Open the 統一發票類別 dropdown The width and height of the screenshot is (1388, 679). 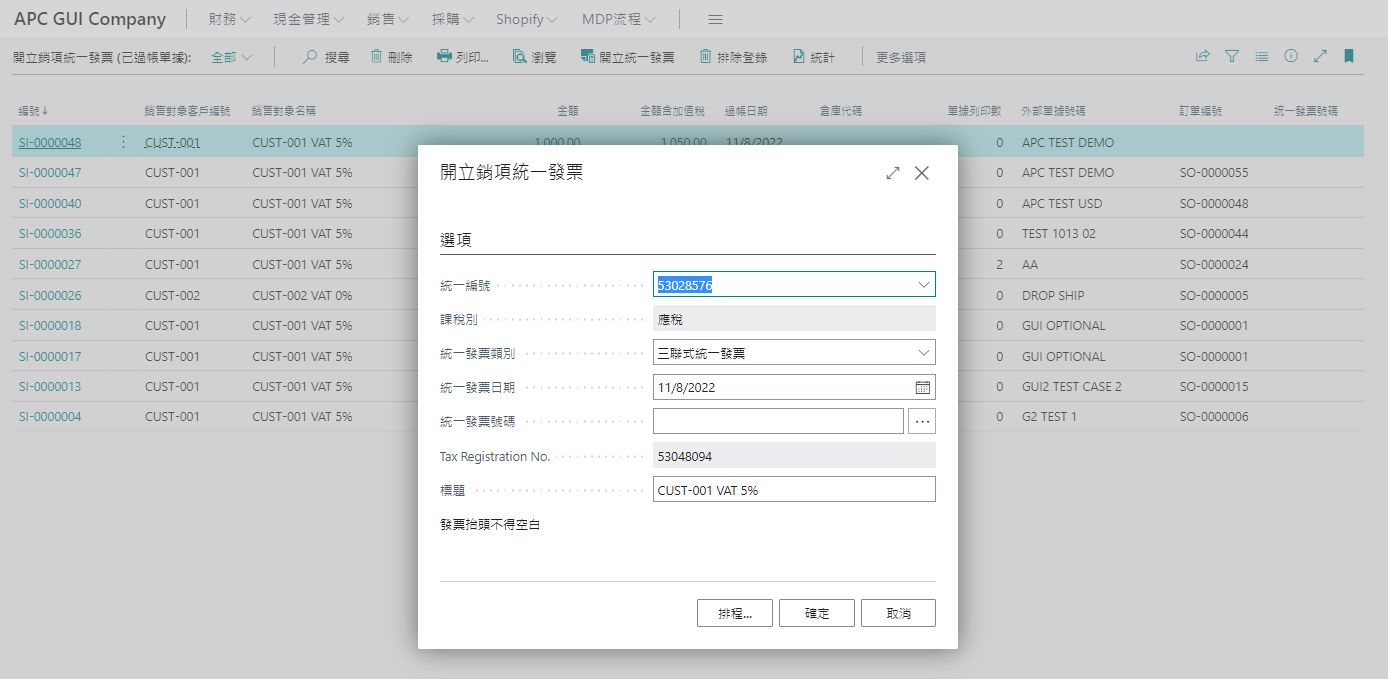tap(923, 353)
